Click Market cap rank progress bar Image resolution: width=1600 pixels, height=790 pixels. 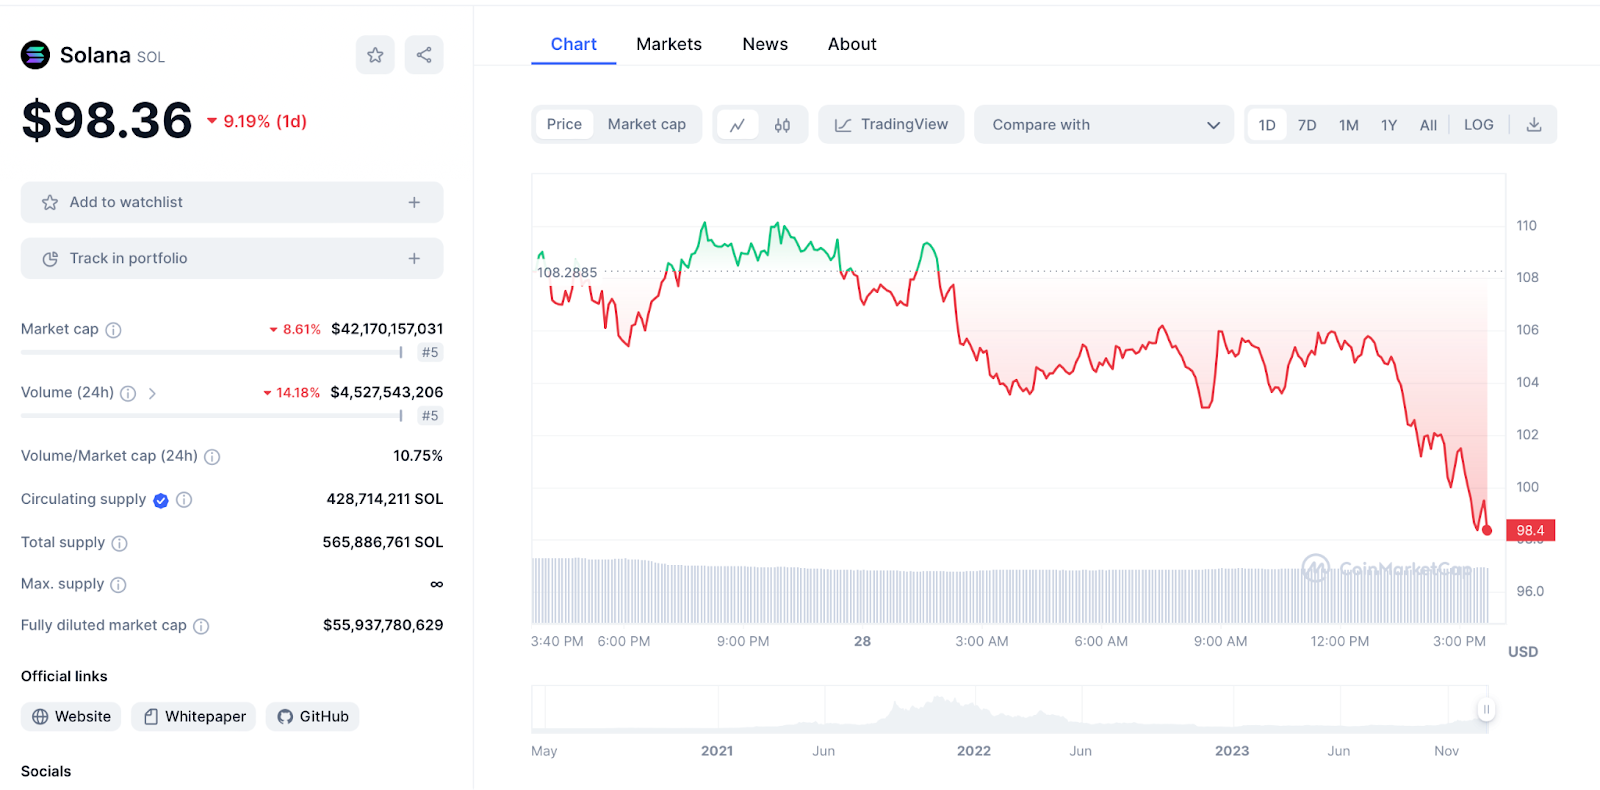pyautogui.click(x=212, y=352)
